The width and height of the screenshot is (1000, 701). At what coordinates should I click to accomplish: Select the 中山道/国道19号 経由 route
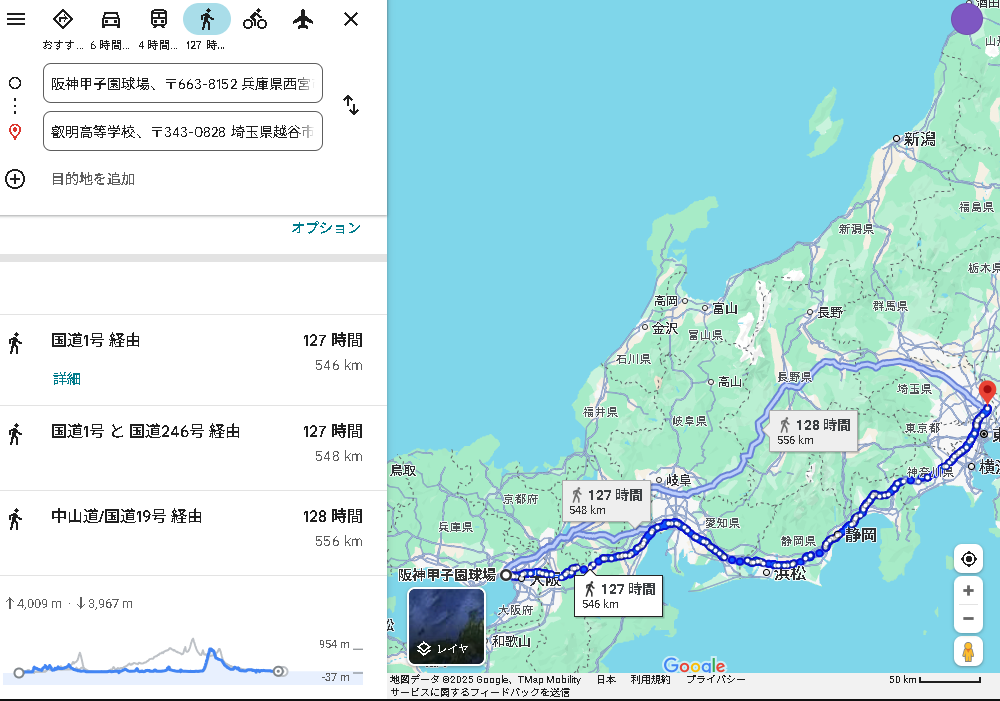193,533
